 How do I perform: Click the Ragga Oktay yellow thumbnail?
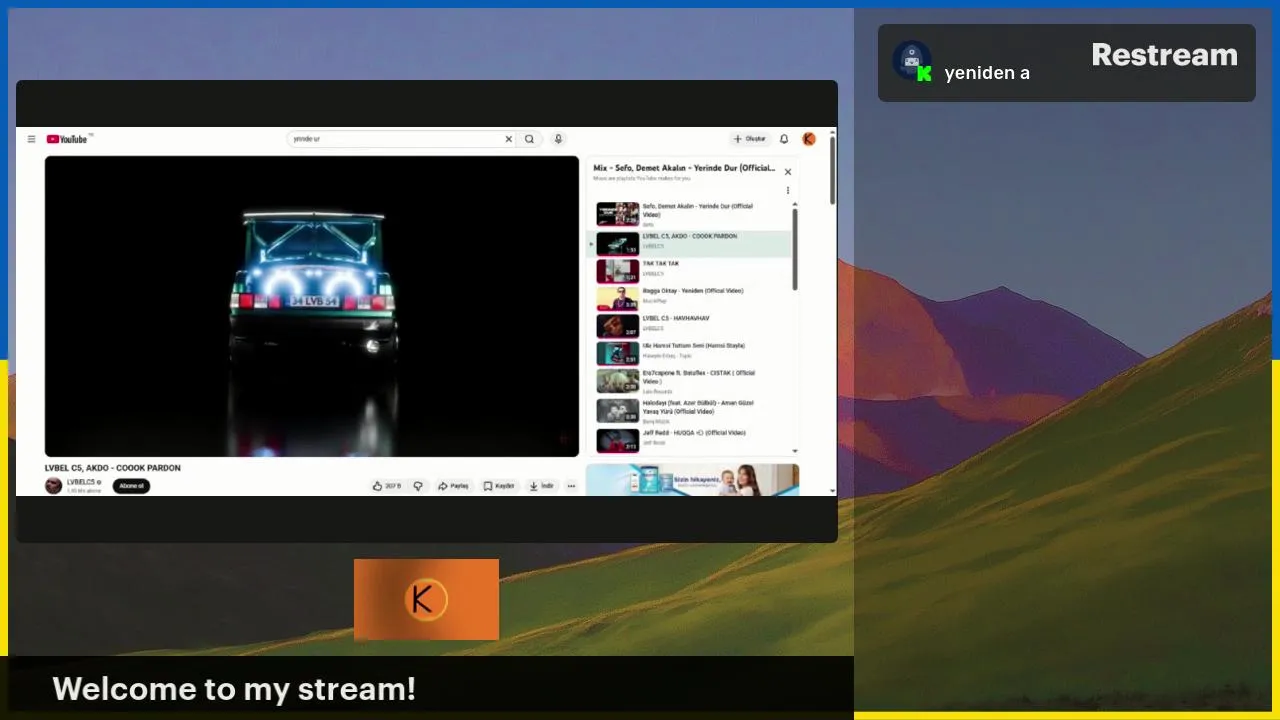(618, 298)
